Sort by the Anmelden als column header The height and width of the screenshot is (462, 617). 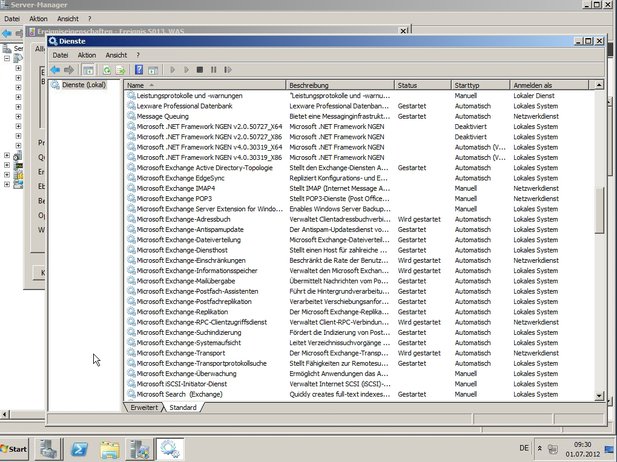point(549,85)
